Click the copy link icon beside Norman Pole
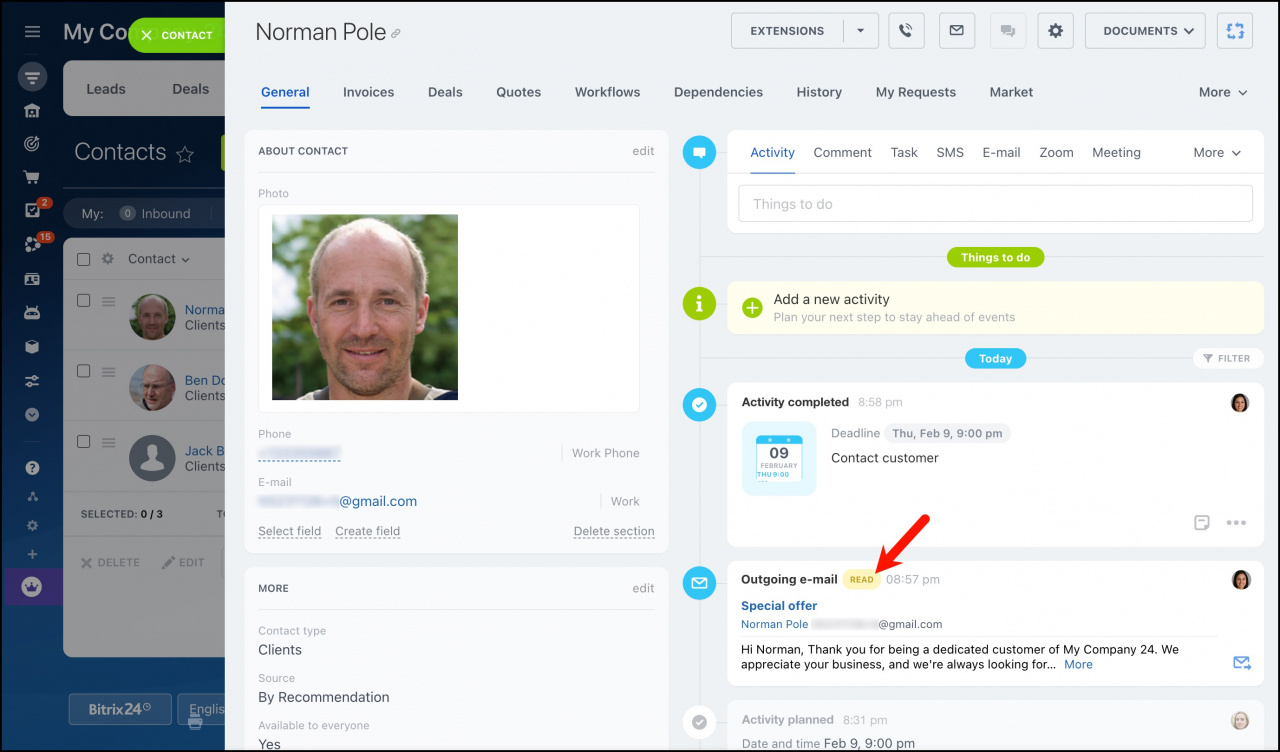 396,34
